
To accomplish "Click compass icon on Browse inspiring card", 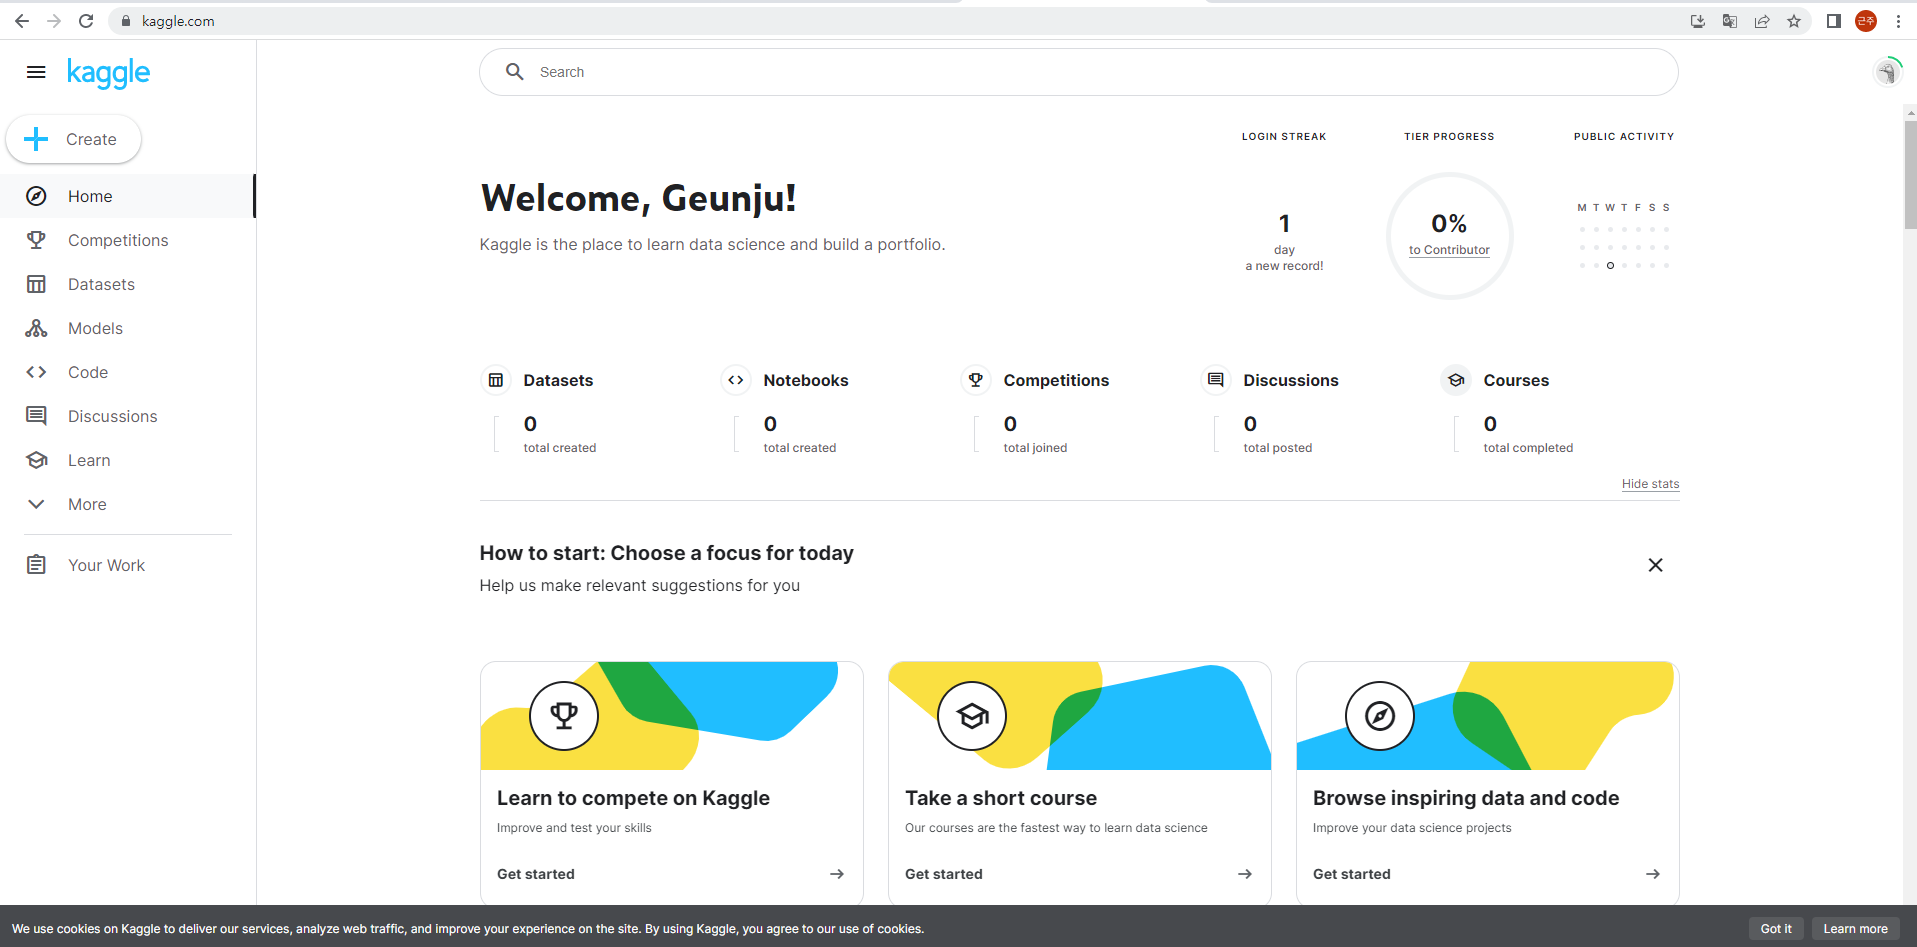I will [x=1380, y=716].
